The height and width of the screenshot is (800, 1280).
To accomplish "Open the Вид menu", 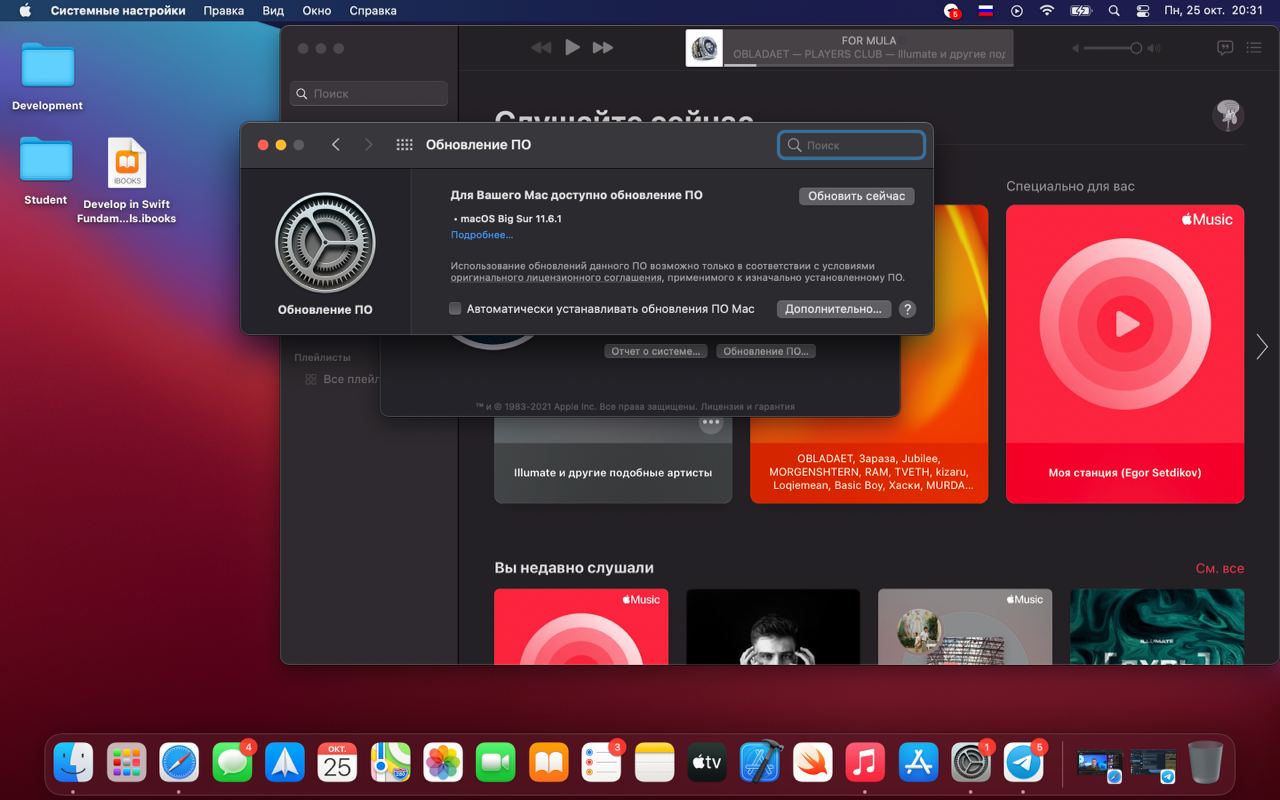I will pos(273,11).
